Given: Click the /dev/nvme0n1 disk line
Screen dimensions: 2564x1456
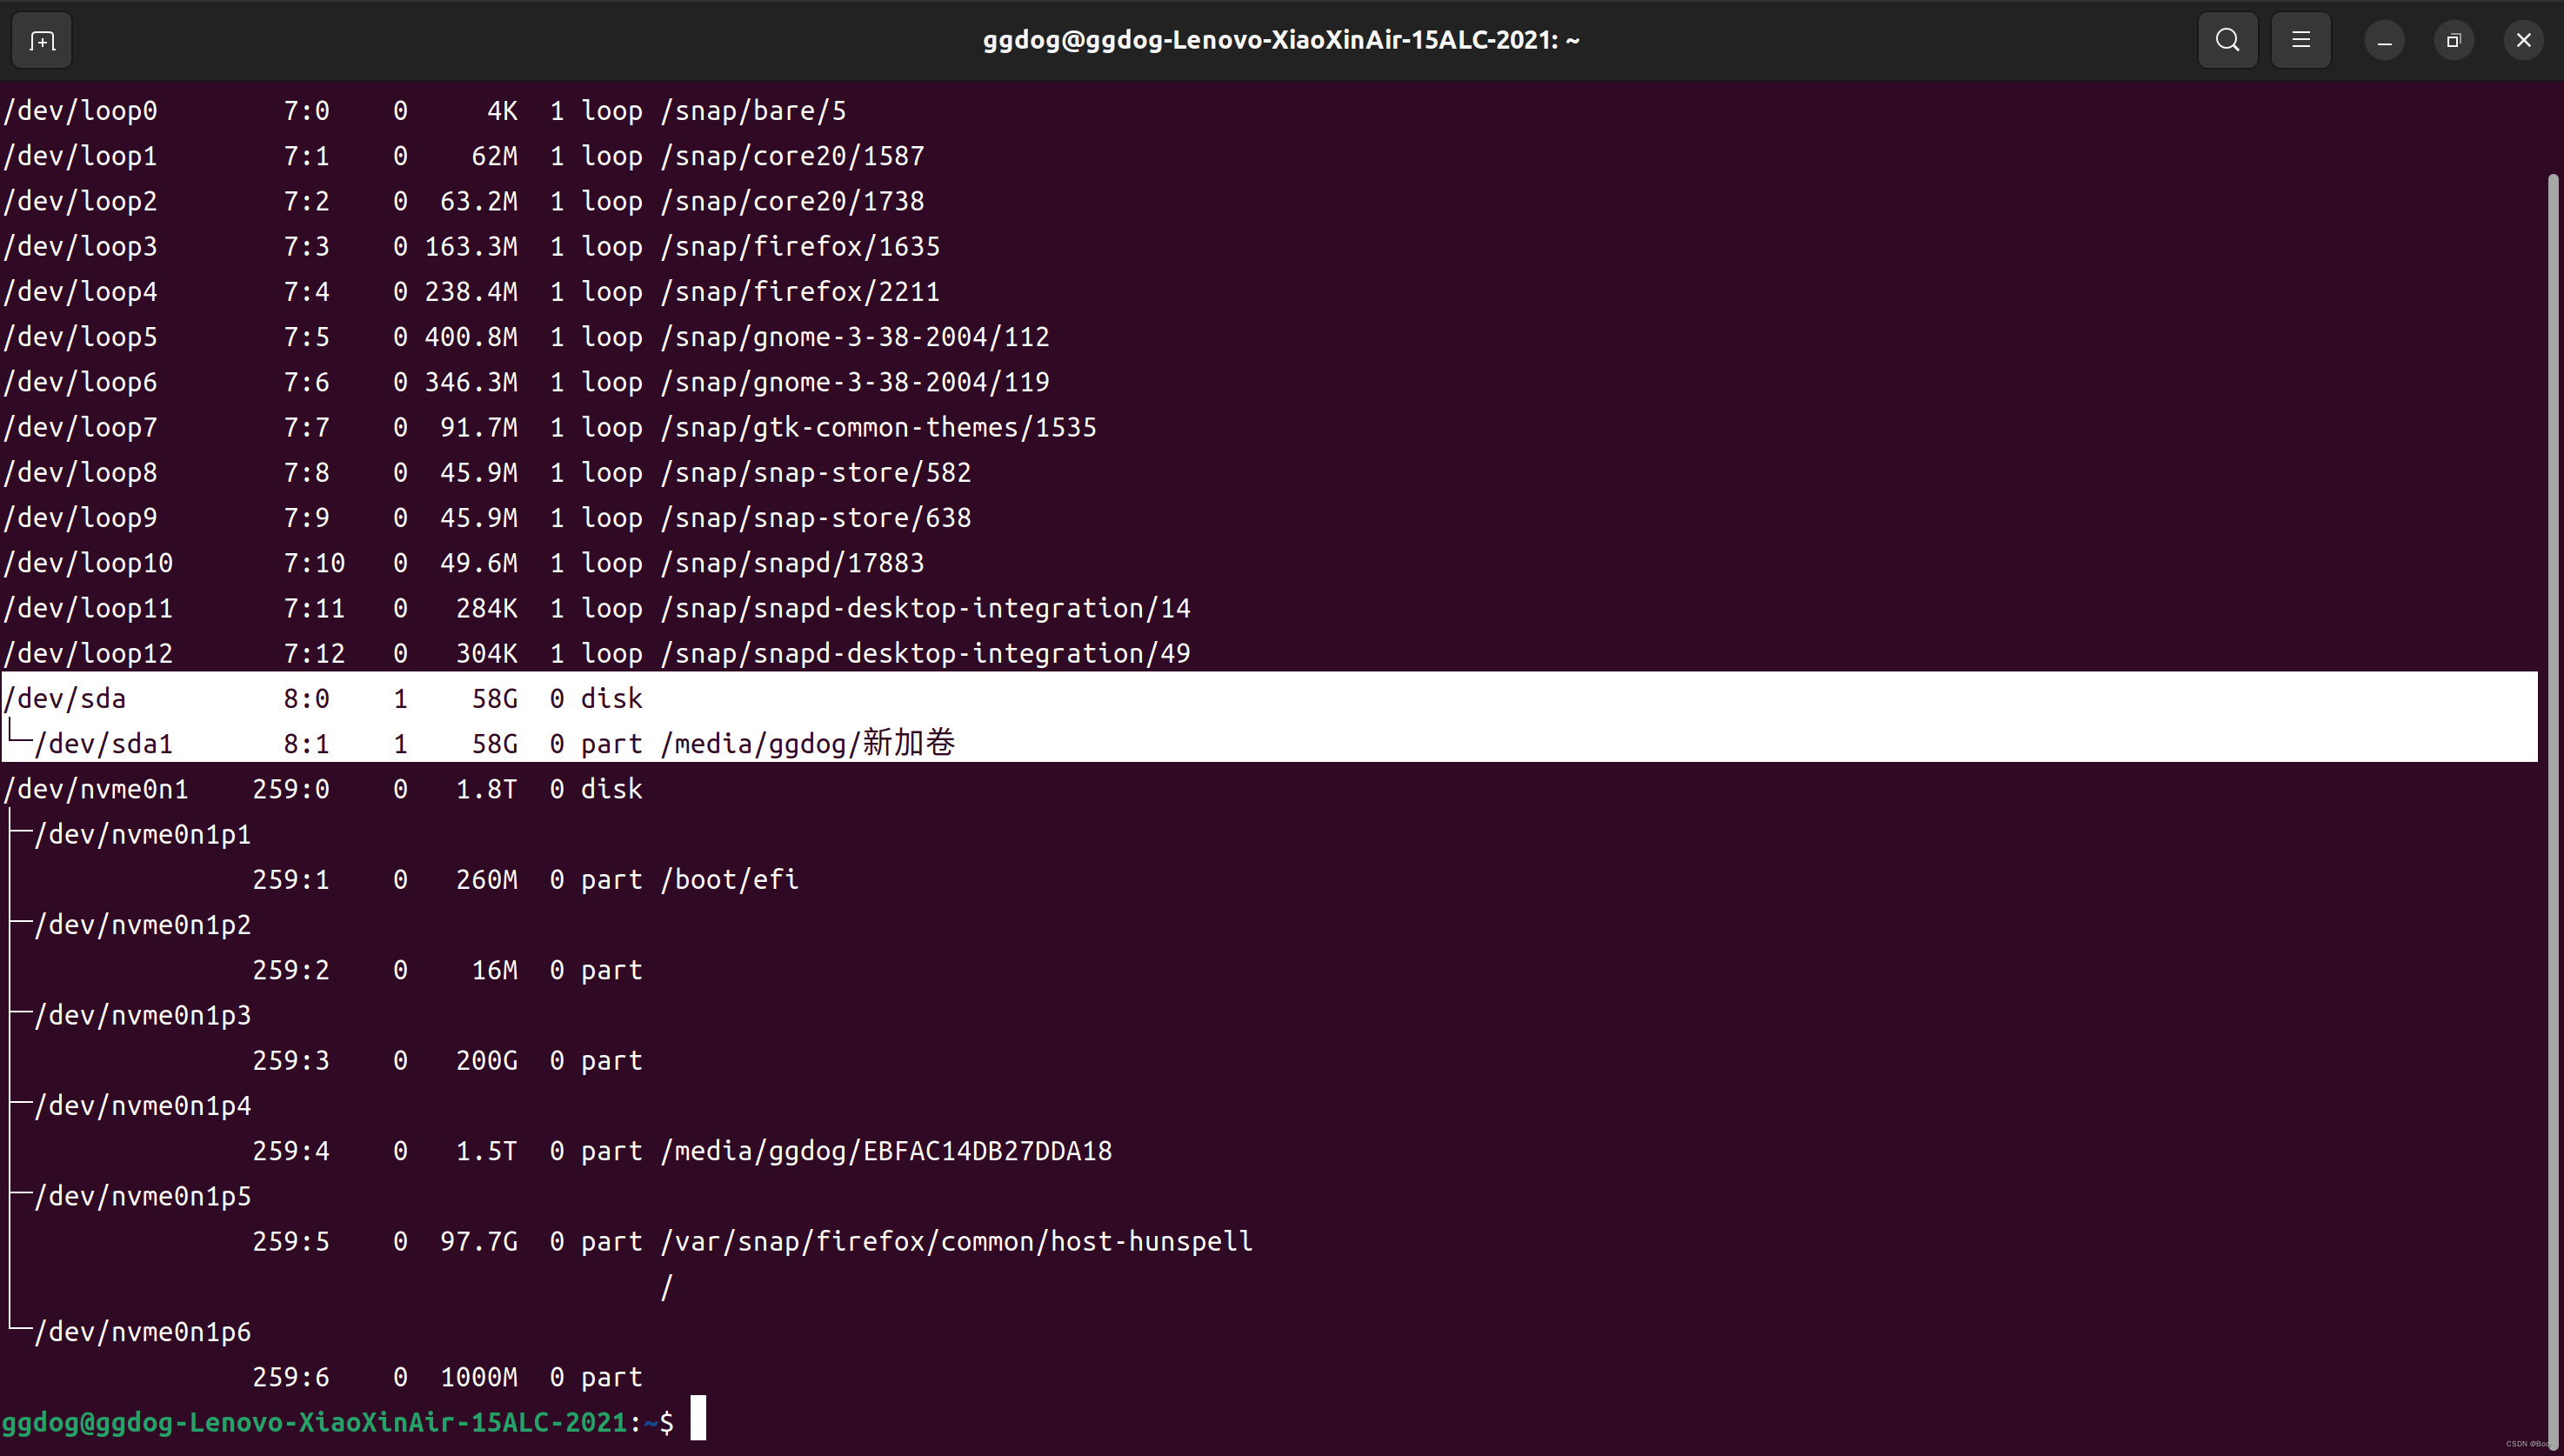Looking at the screenshot, I should click(x=96, y=790).
